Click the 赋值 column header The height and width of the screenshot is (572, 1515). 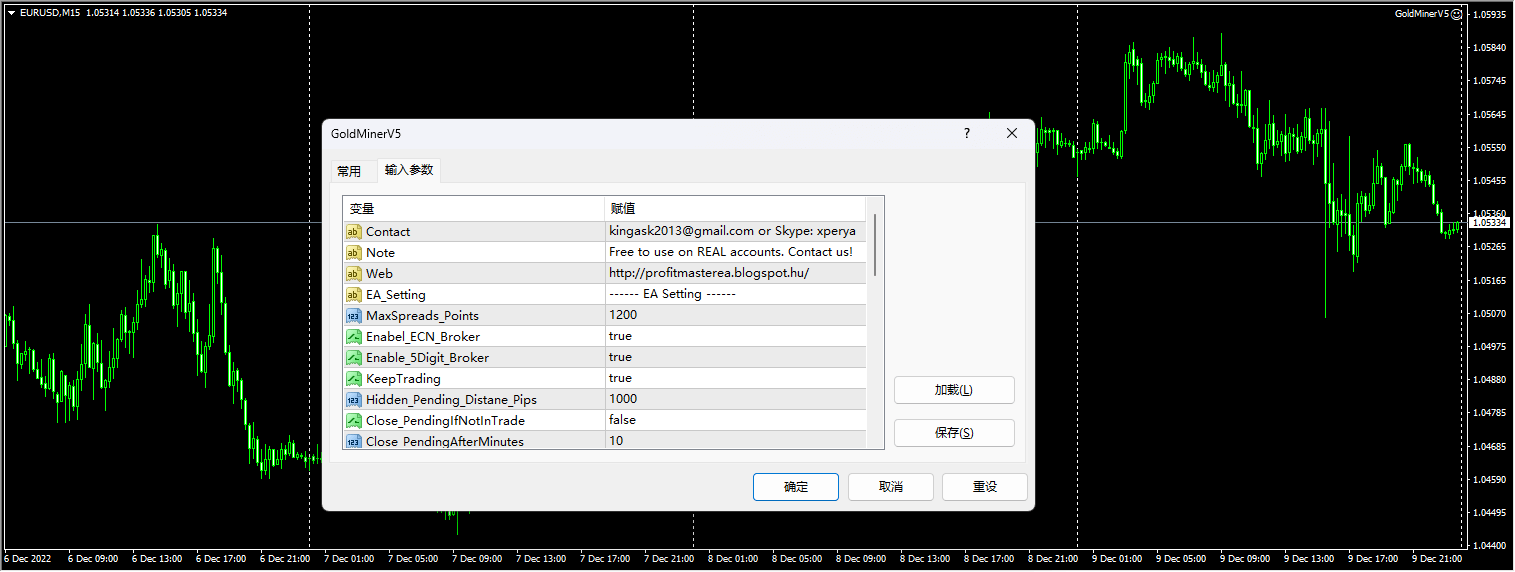[735, 208]
